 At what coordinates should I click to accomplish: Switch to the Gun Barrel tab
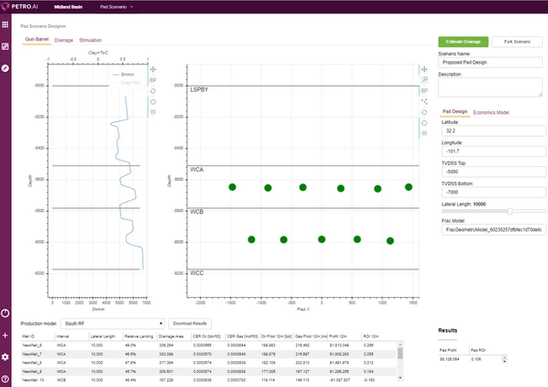[37, 39]
